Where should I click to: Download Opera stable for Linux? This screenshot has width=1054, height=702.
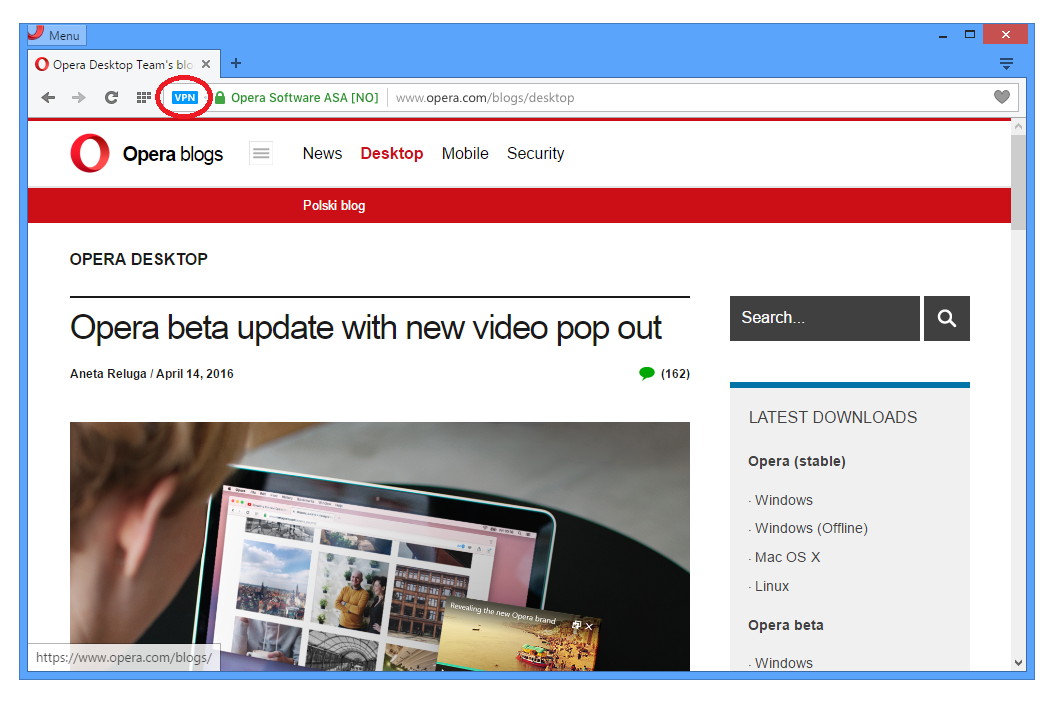click(x=772, y=586)
